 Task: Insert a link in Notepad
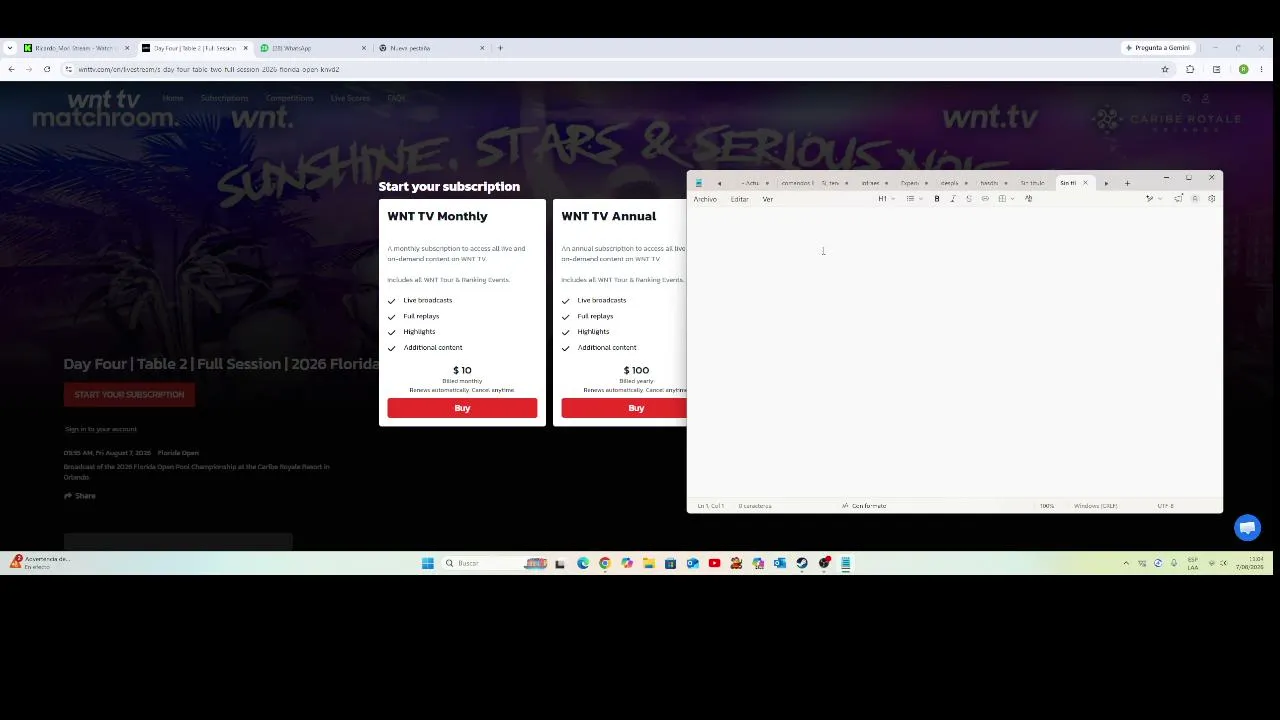click(985, 199)
